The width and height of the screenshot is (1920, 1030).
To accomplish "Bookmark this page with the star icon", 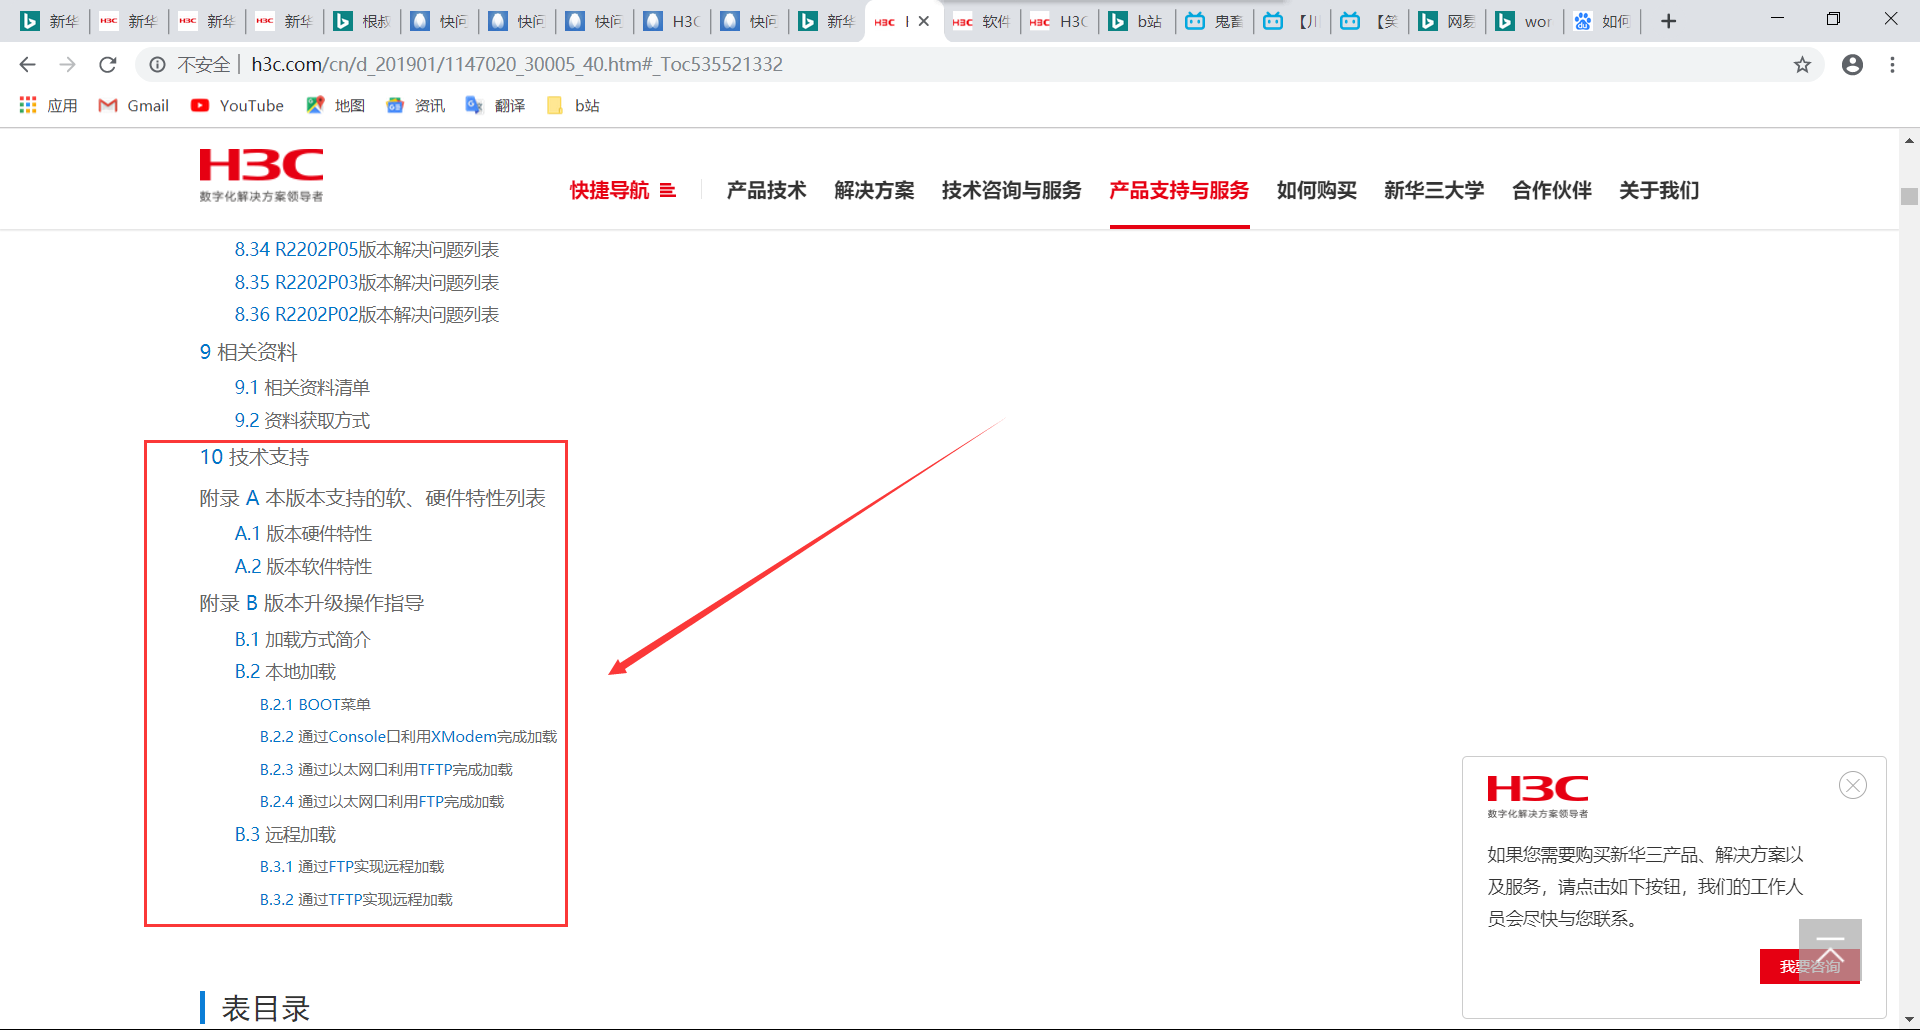I will (1802, 65).
